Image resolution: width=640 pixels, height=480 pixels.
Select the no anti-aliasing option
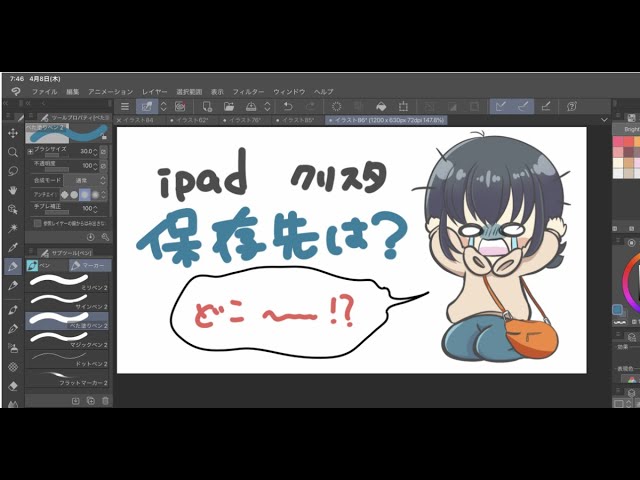(64, 195)
